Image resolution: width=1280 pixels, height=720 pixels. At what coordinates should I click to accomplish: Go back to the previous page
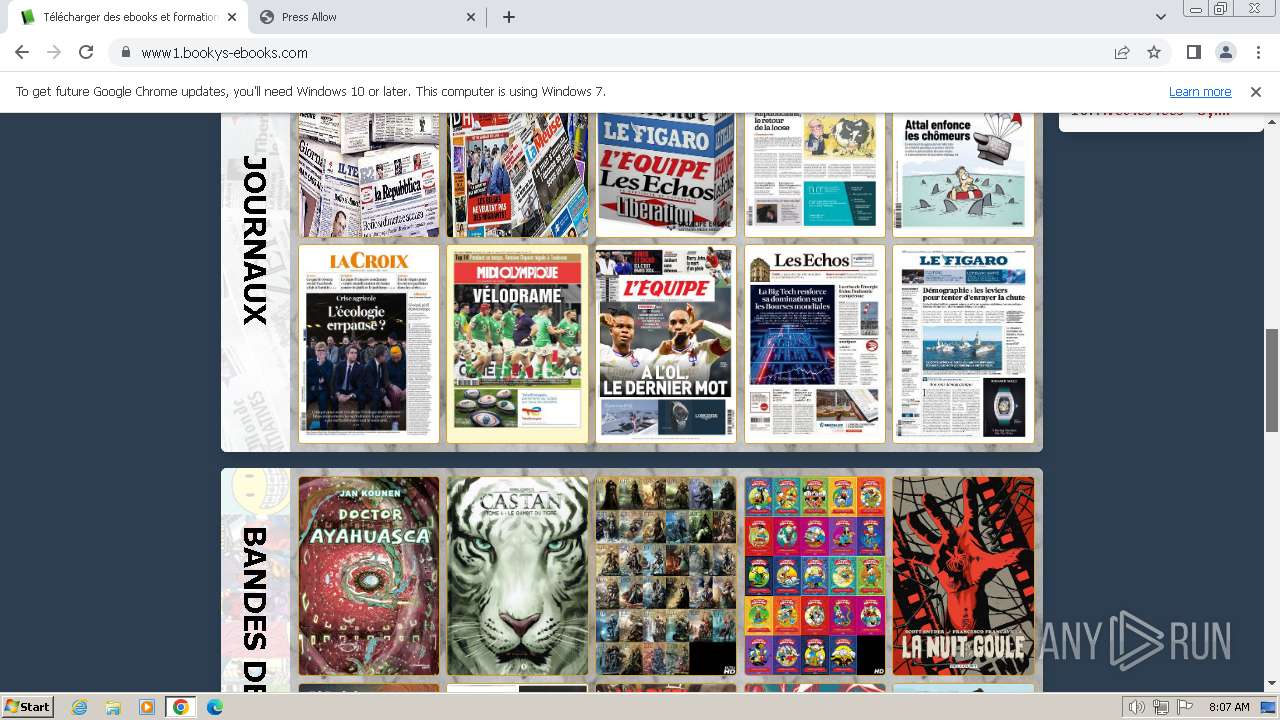(22, 52)
